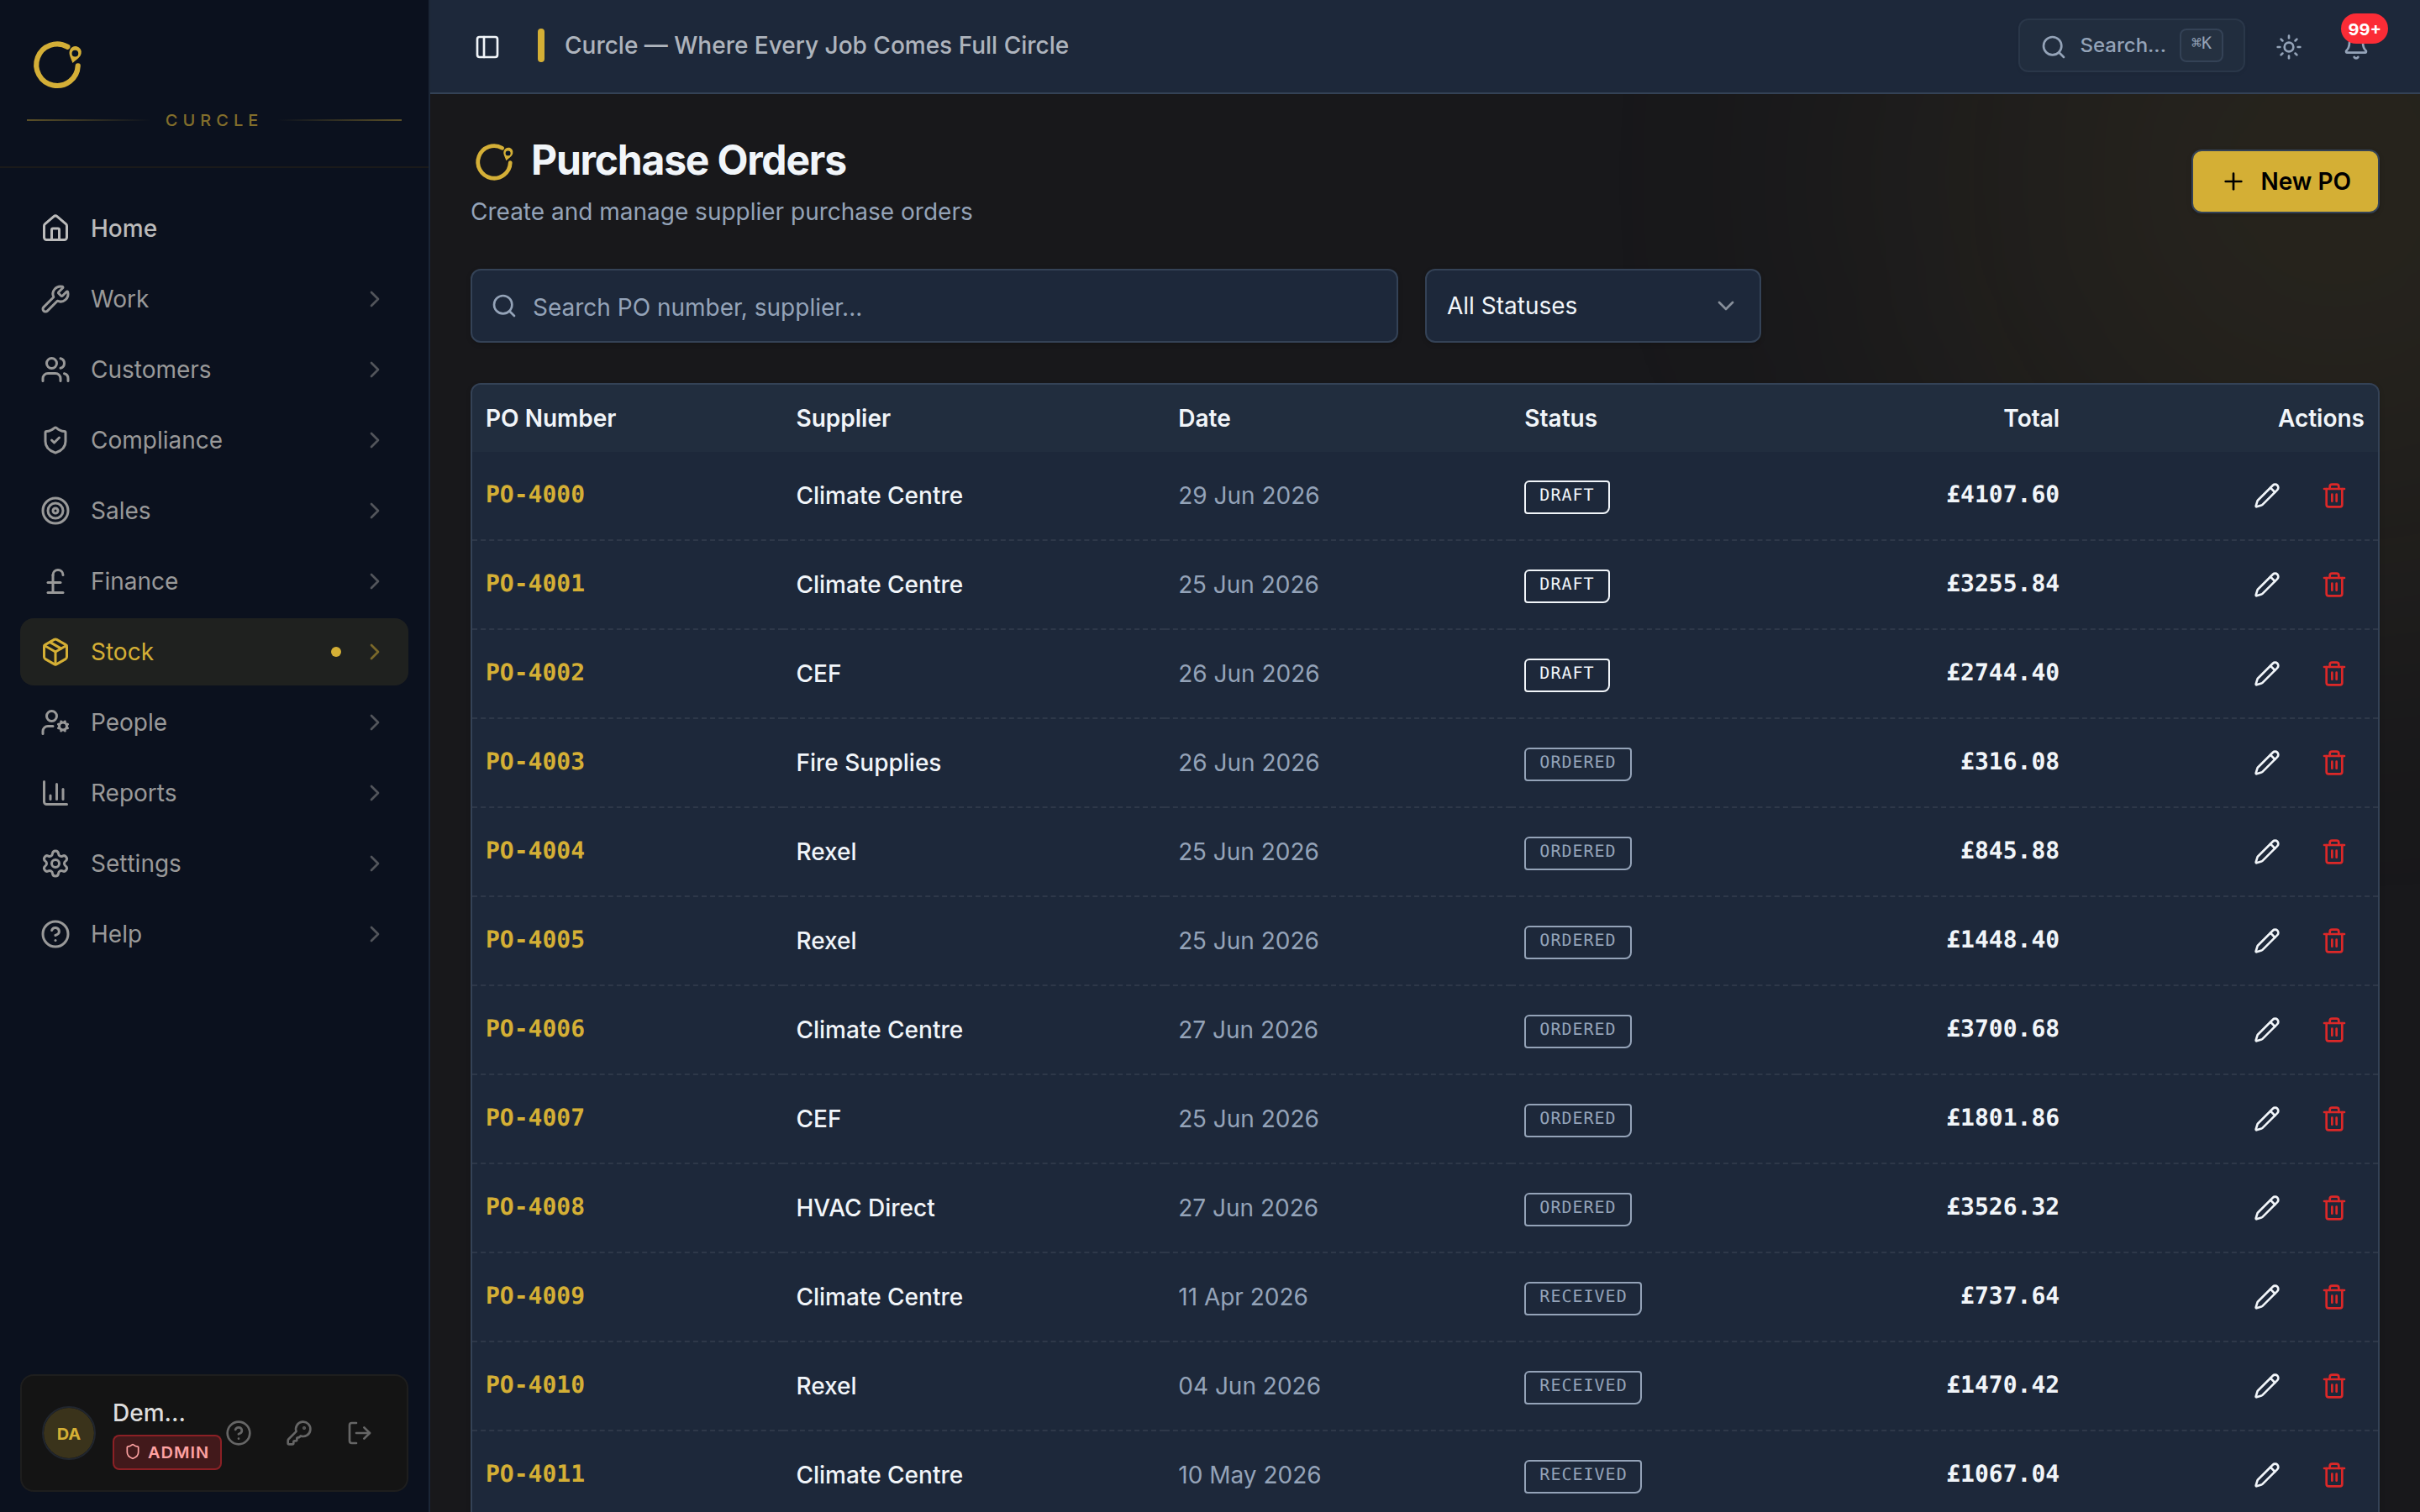Delete PO-4011 using trash icon
This screenshot has height=1512, width=2420.
coord(2334,1475)
